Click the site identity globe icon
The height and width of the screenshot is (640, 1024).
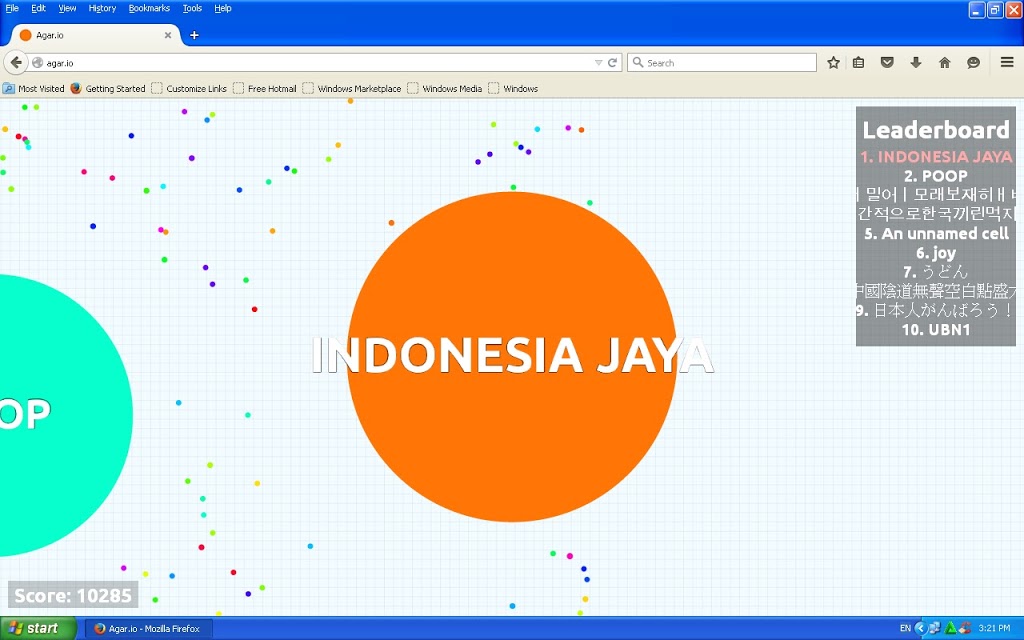click(37, 63)
